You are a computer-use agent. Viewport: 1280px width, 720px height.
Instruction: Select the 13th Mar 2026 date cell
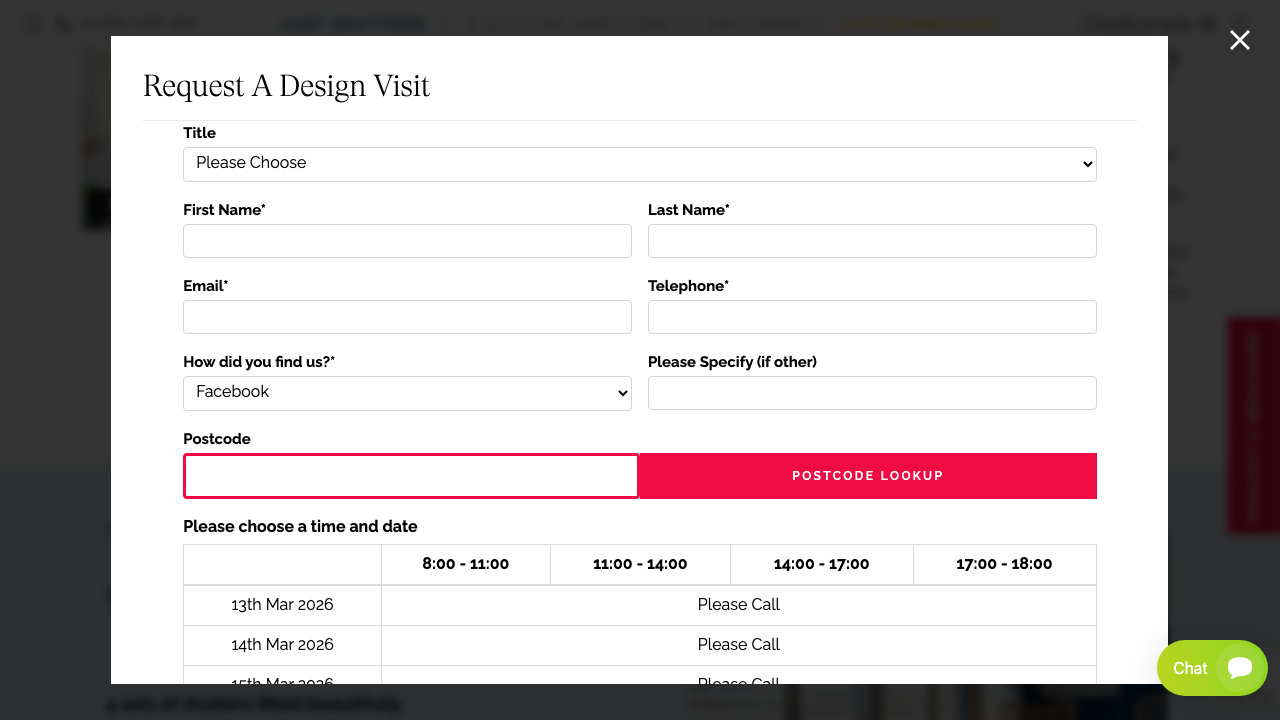pyautogui.click(x=282, y=605)
